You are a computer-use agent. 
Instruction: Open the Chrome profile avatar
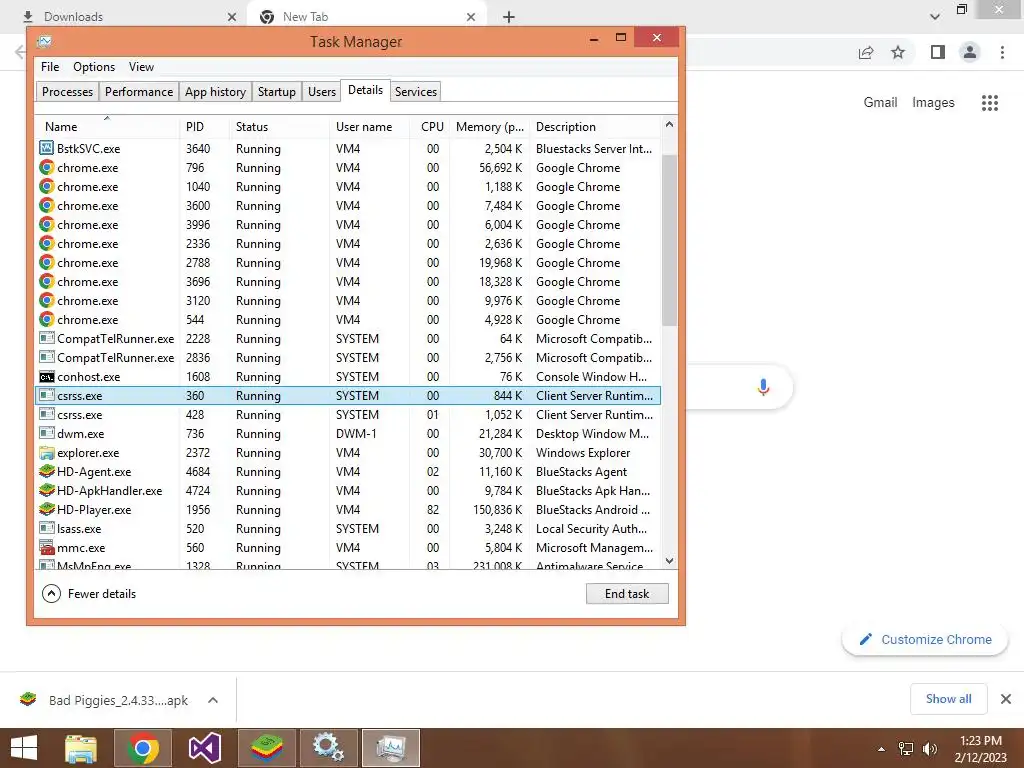coord(970,52)
